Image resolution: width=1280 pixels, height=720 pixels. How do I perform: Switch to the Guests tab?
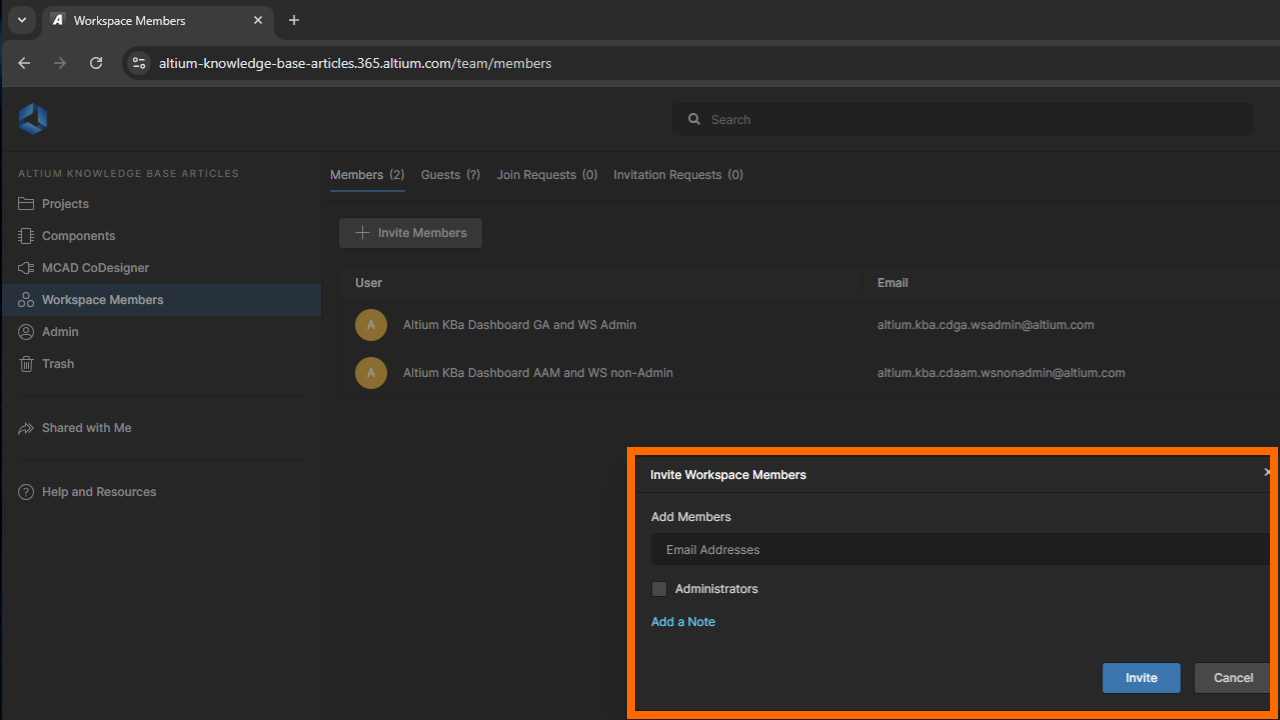coord(450,175)
